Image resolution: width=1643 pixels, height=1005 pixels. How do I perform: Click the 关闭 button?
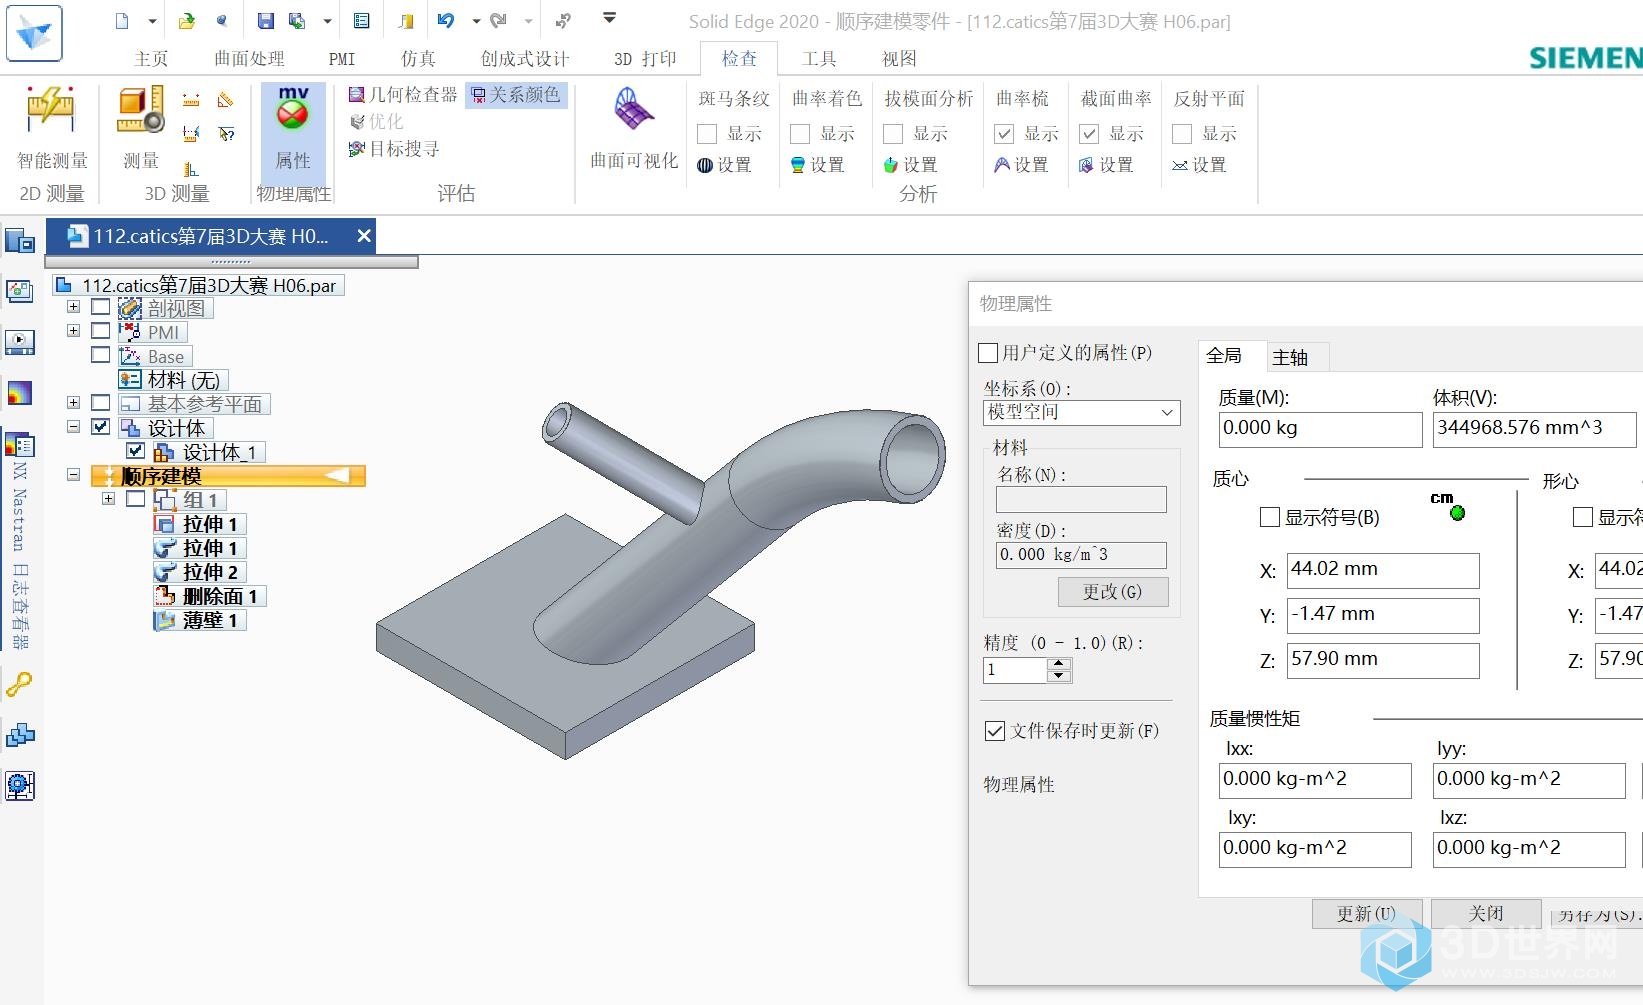(1486, 913)
